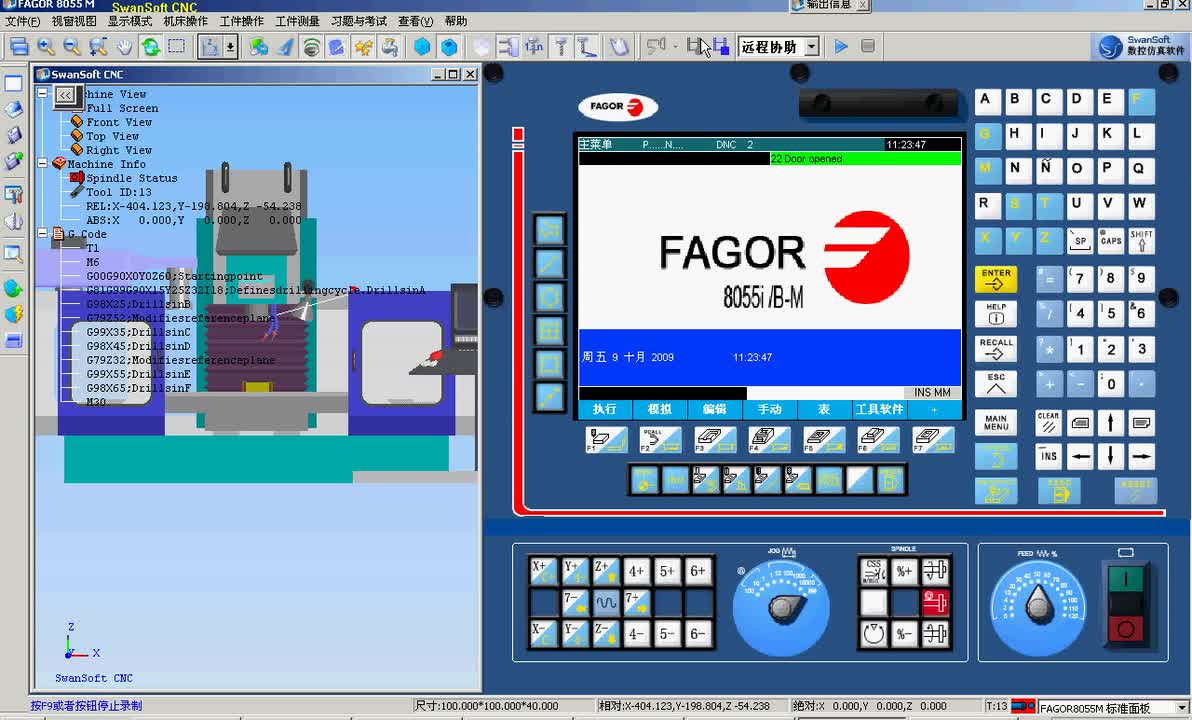The image size is (1192, 720).
Task: Click the spindle speed %- key
Action: pyautogui.click(x=904, y=633)
